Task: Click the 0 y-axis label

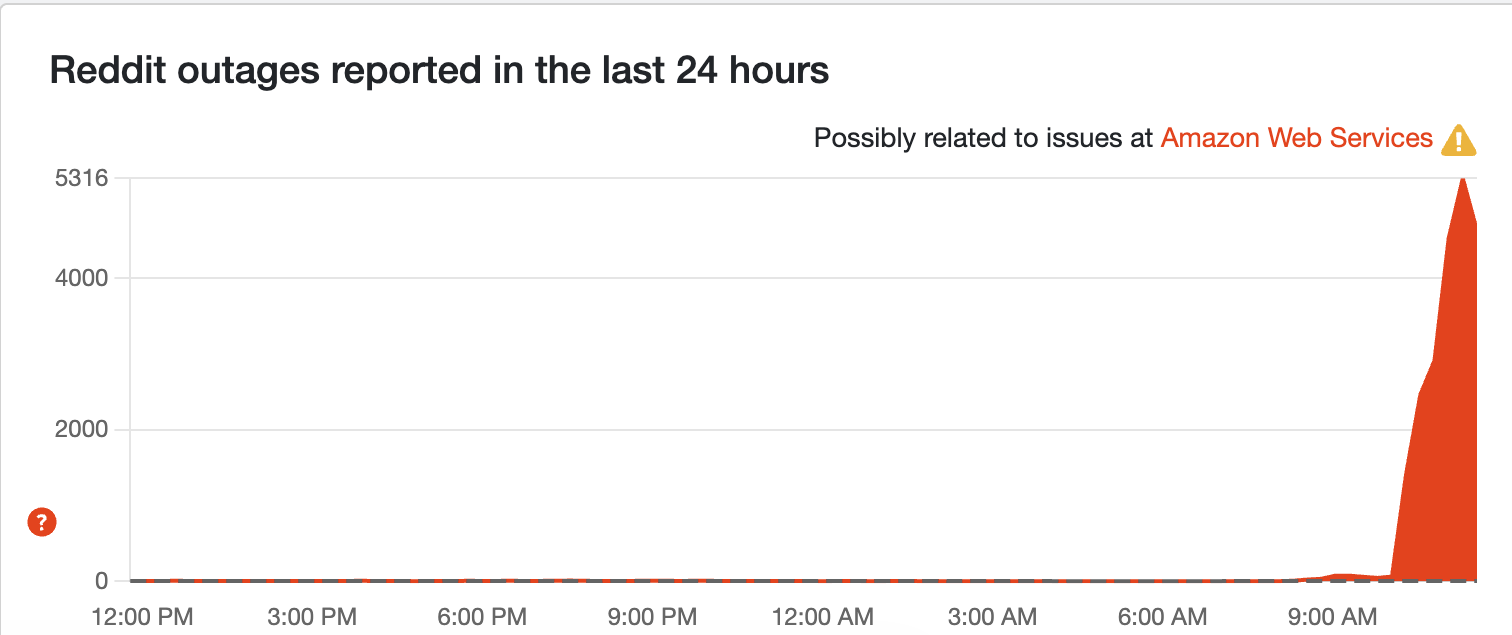Action: (x=102, y=580)
